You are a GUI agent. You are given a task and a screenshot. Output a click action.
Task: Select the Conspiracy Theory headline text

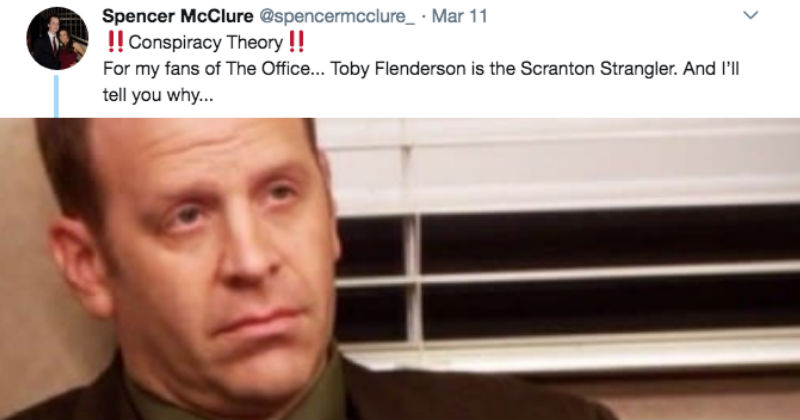[206, 42]
